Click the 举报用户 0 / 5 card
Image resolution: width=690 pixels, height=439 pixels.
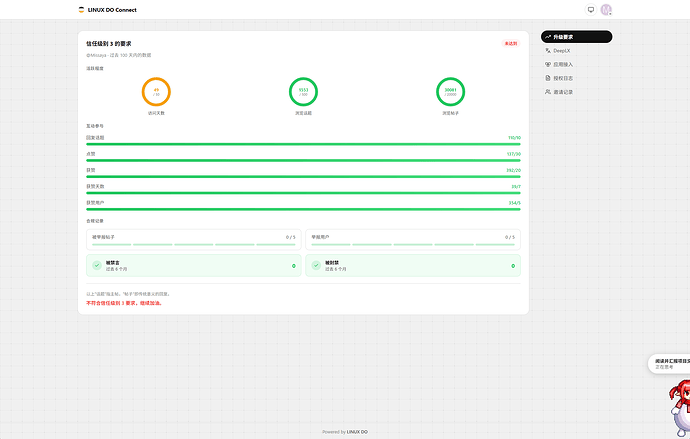(x=413, y=240)
